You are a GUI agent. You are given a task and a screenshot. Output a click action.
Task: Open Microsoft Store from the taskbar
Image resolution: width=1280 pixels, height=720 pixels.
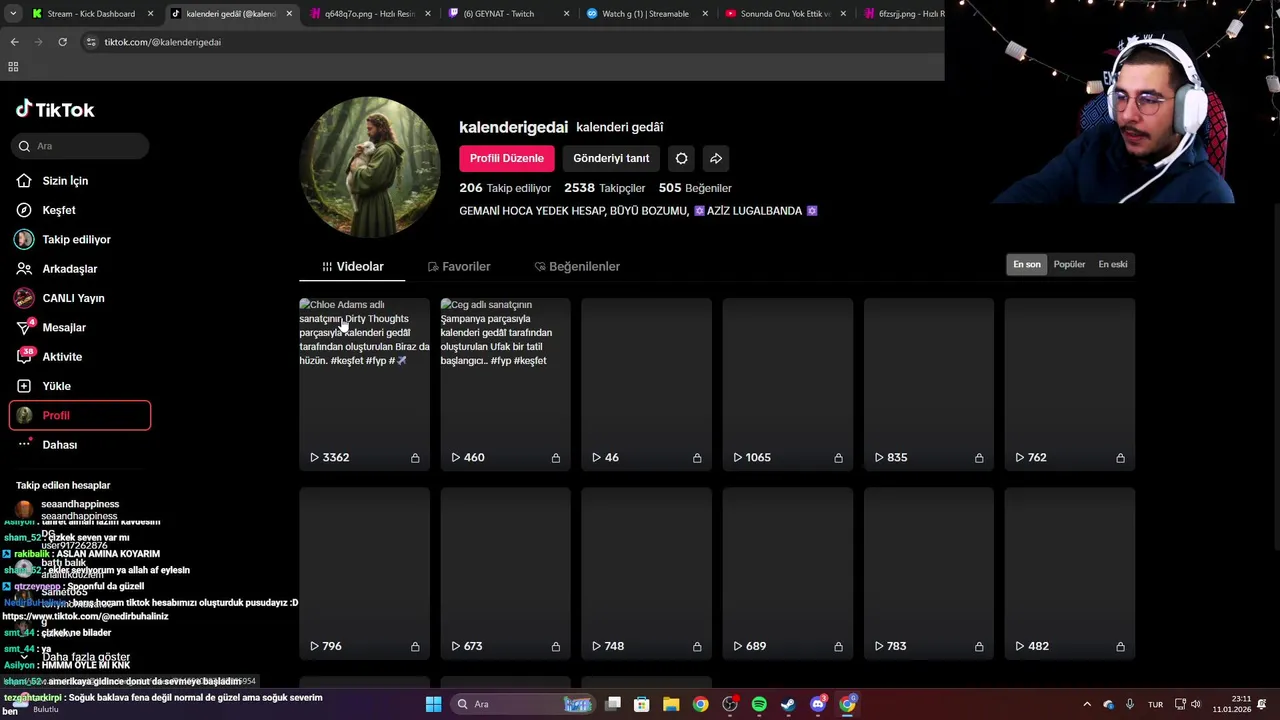[x=642, y=704]
